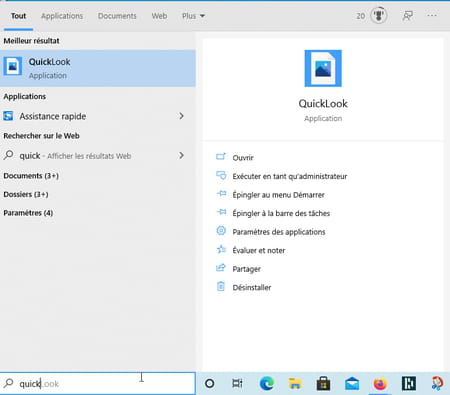Click the search box magnifier icon
The image size is (450, 395).
pyautogui.click(x=9, y=383)
